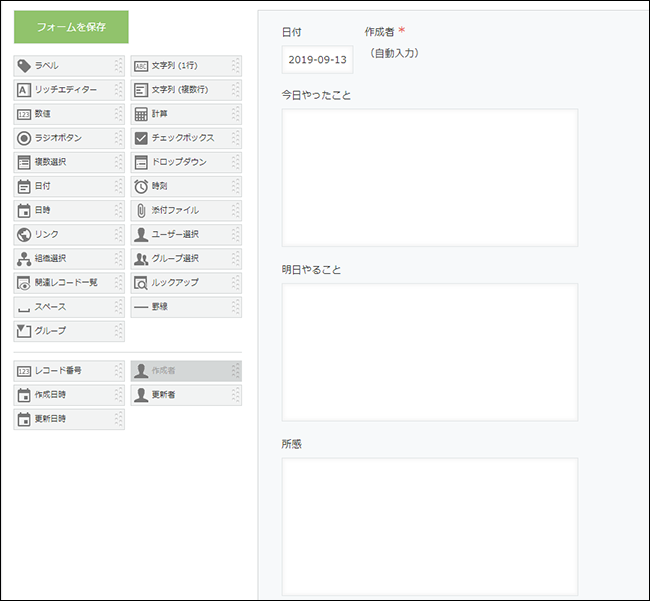This screenshot has height=601, width=650.
Task: Click the 添付ファイル paperclip icon
Action: click(x=141, y=210)
